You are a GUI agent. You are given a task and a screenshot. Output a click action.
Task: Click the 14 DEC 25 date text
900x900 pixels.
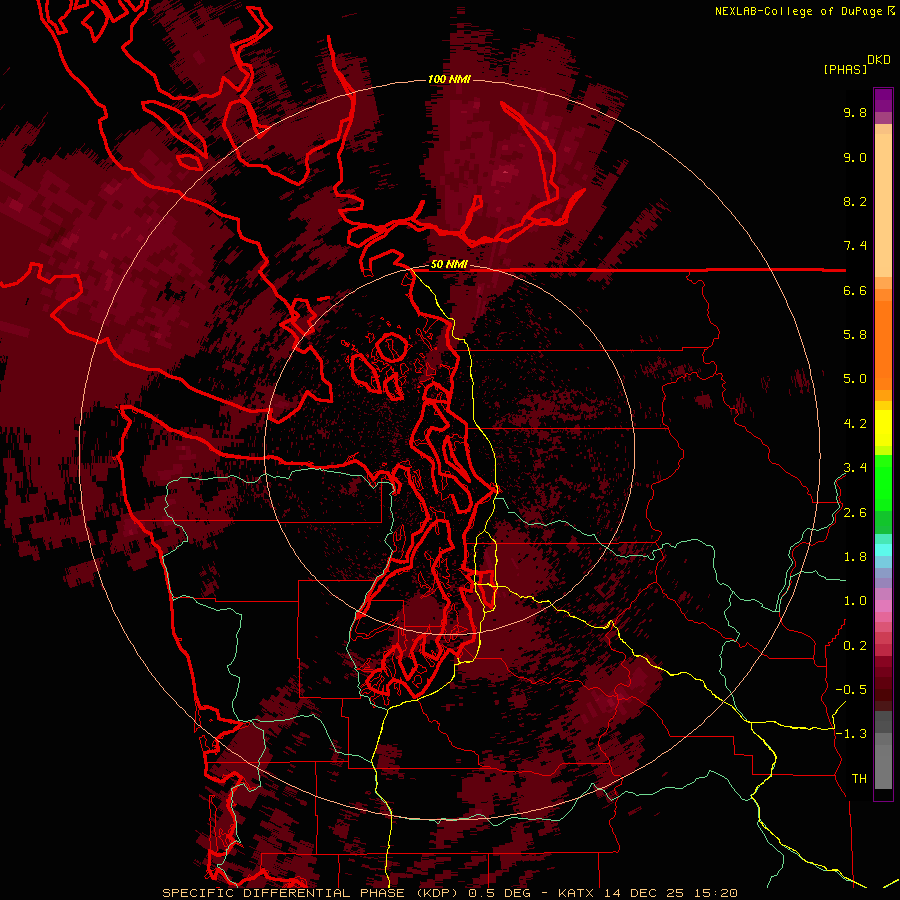point(645,893)
